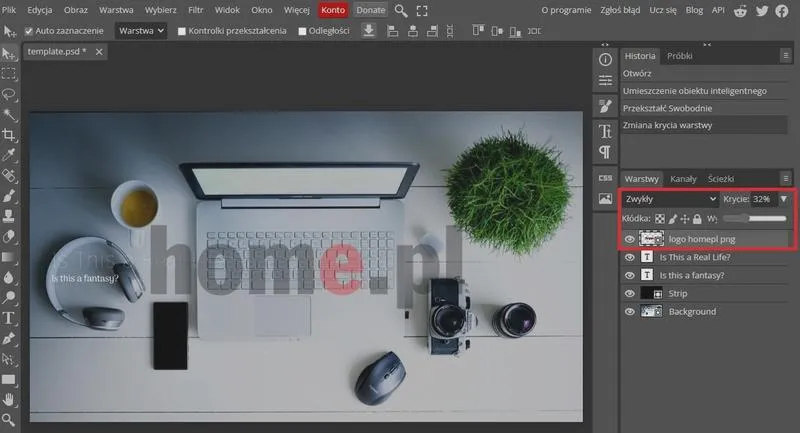Screen dimensions: 800x433
Task: Open the Zwykły blend mode dropdown
Action: click(670, 199)
